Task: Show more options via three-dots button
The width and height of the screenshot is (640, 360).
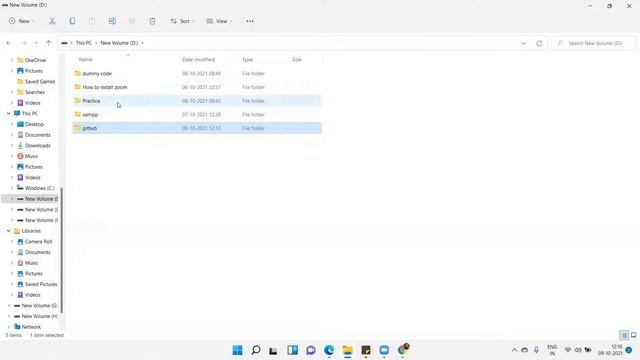Action: pyautogui.click(x=250, y=21)
